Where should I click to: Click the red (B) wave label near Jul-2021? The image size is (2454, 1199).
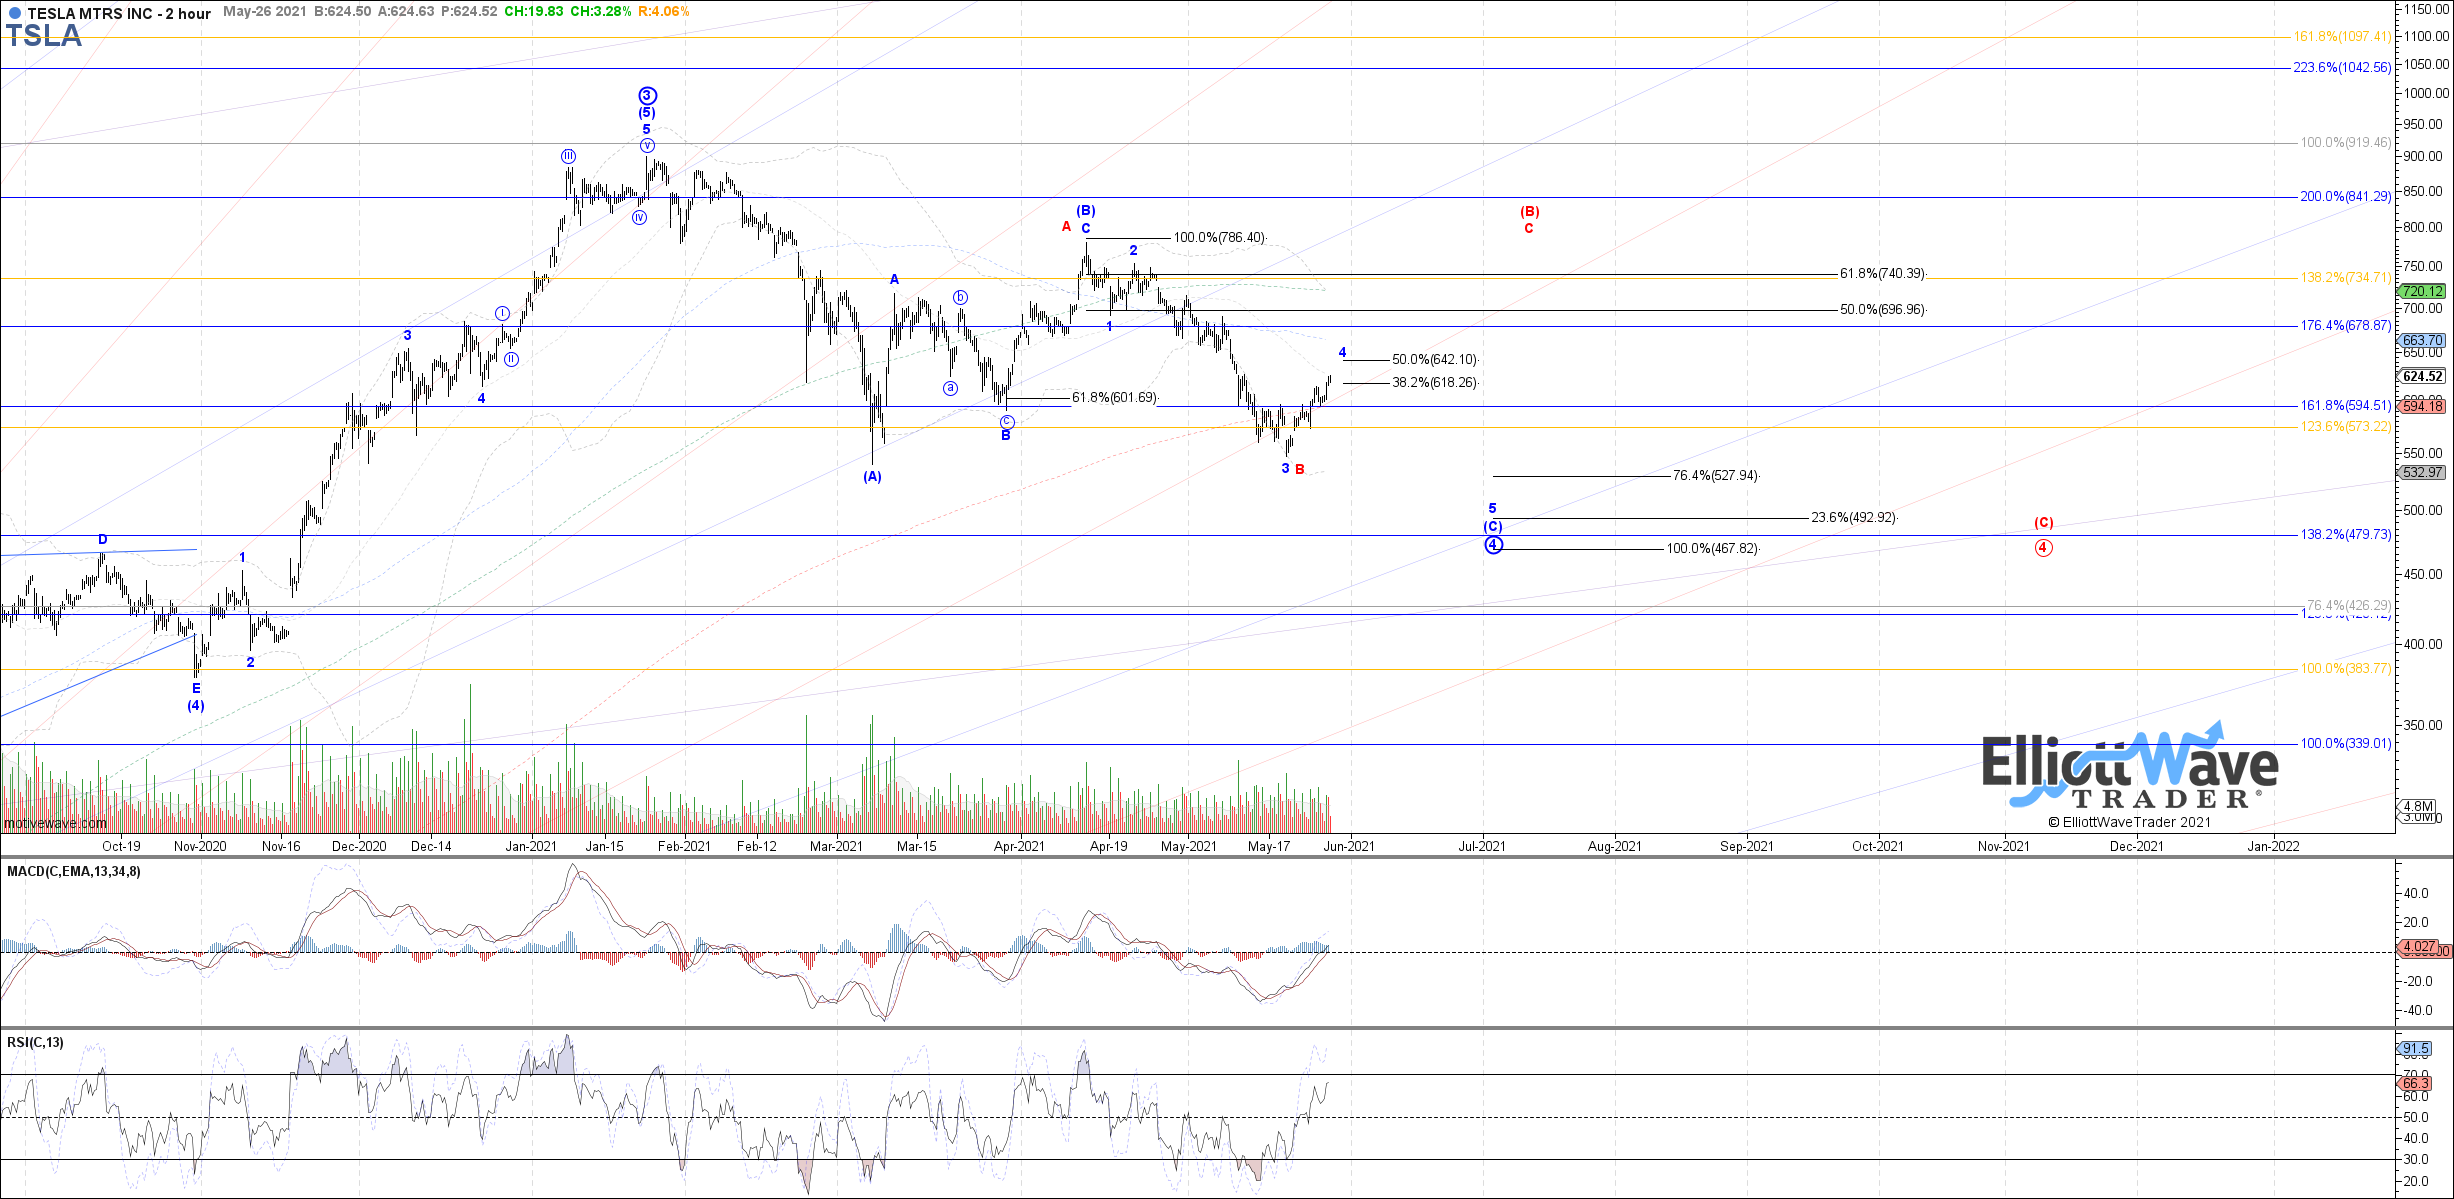pyautogui.click(x=1530, y=212)
